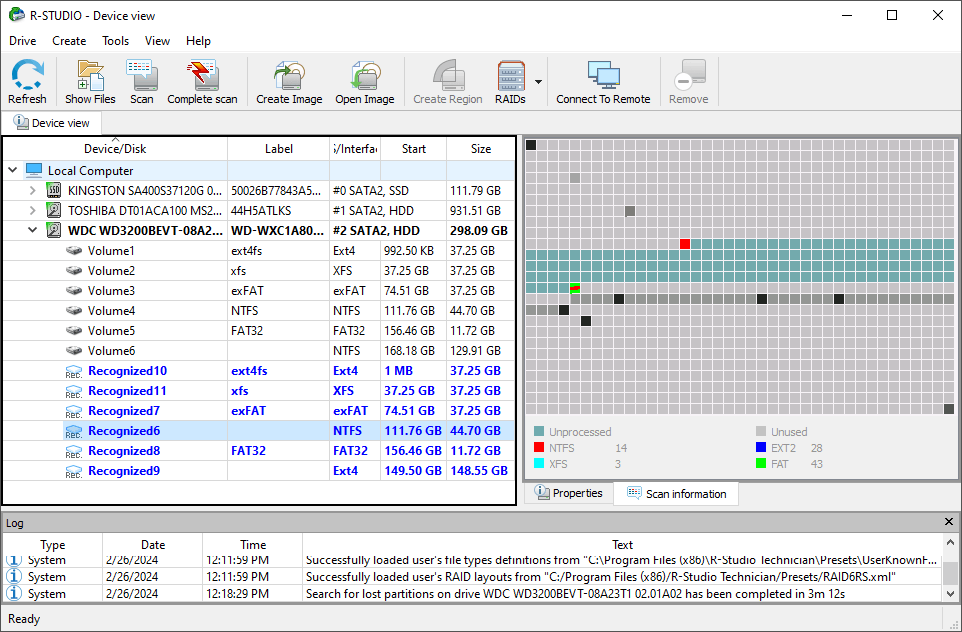Switch to the Scan information tab
The image size is (962, 632).
[x=676, y=494]
